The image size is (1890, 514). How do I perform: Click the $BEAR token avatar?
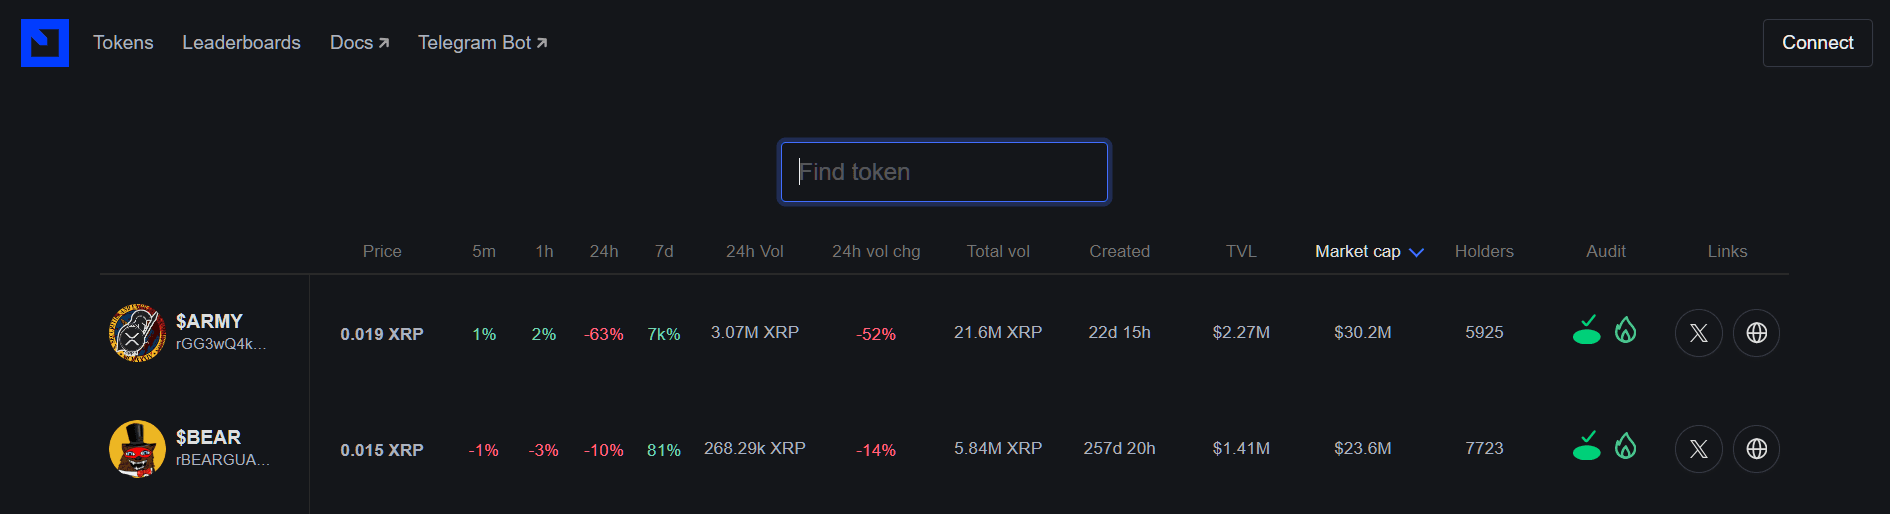tap(137, 449)
